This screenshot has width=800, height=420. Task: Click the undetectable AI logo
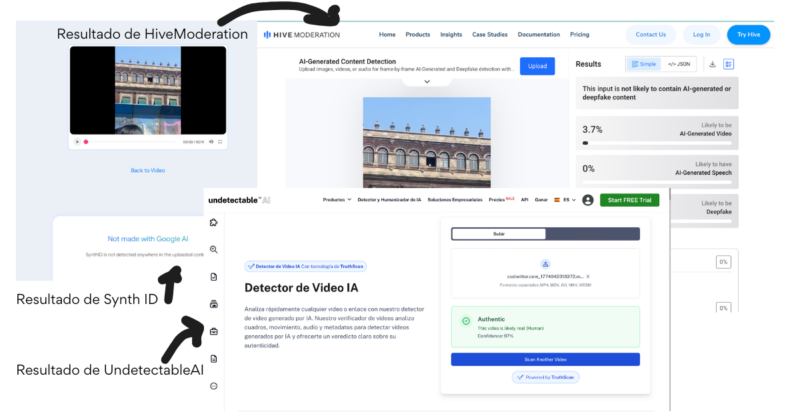point(239,200)
